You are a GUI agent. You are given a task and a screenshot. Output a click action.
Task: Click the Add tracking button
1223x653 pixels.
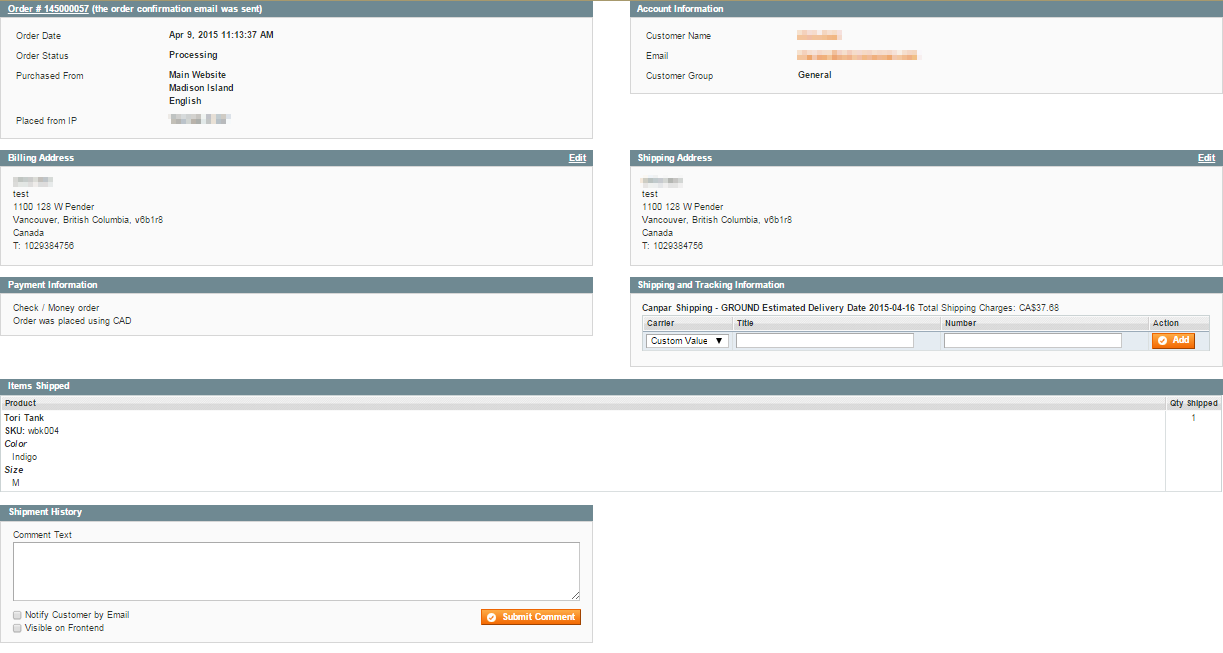pyautogui.click(x=1173, y=341)
